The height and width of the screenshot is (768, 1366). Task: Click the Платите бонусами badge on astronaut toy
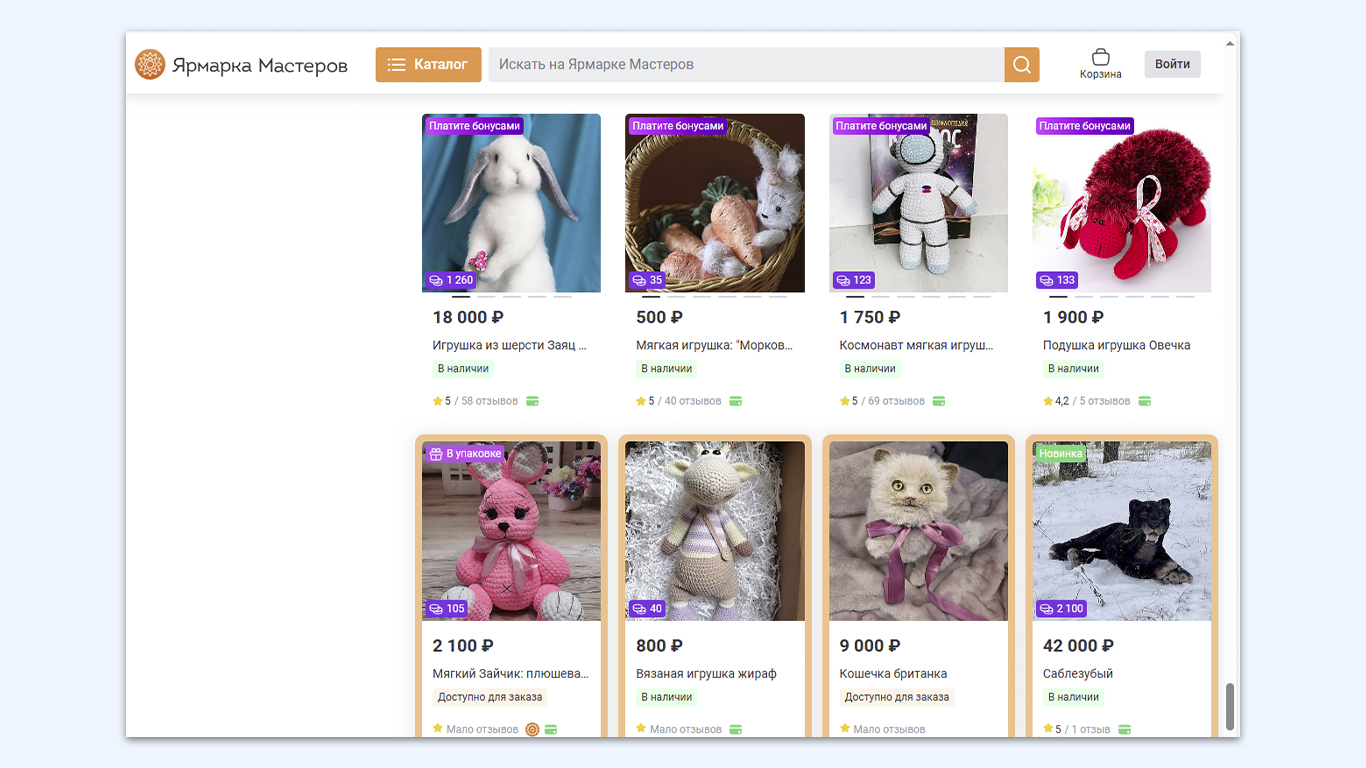tap(881, 126)
